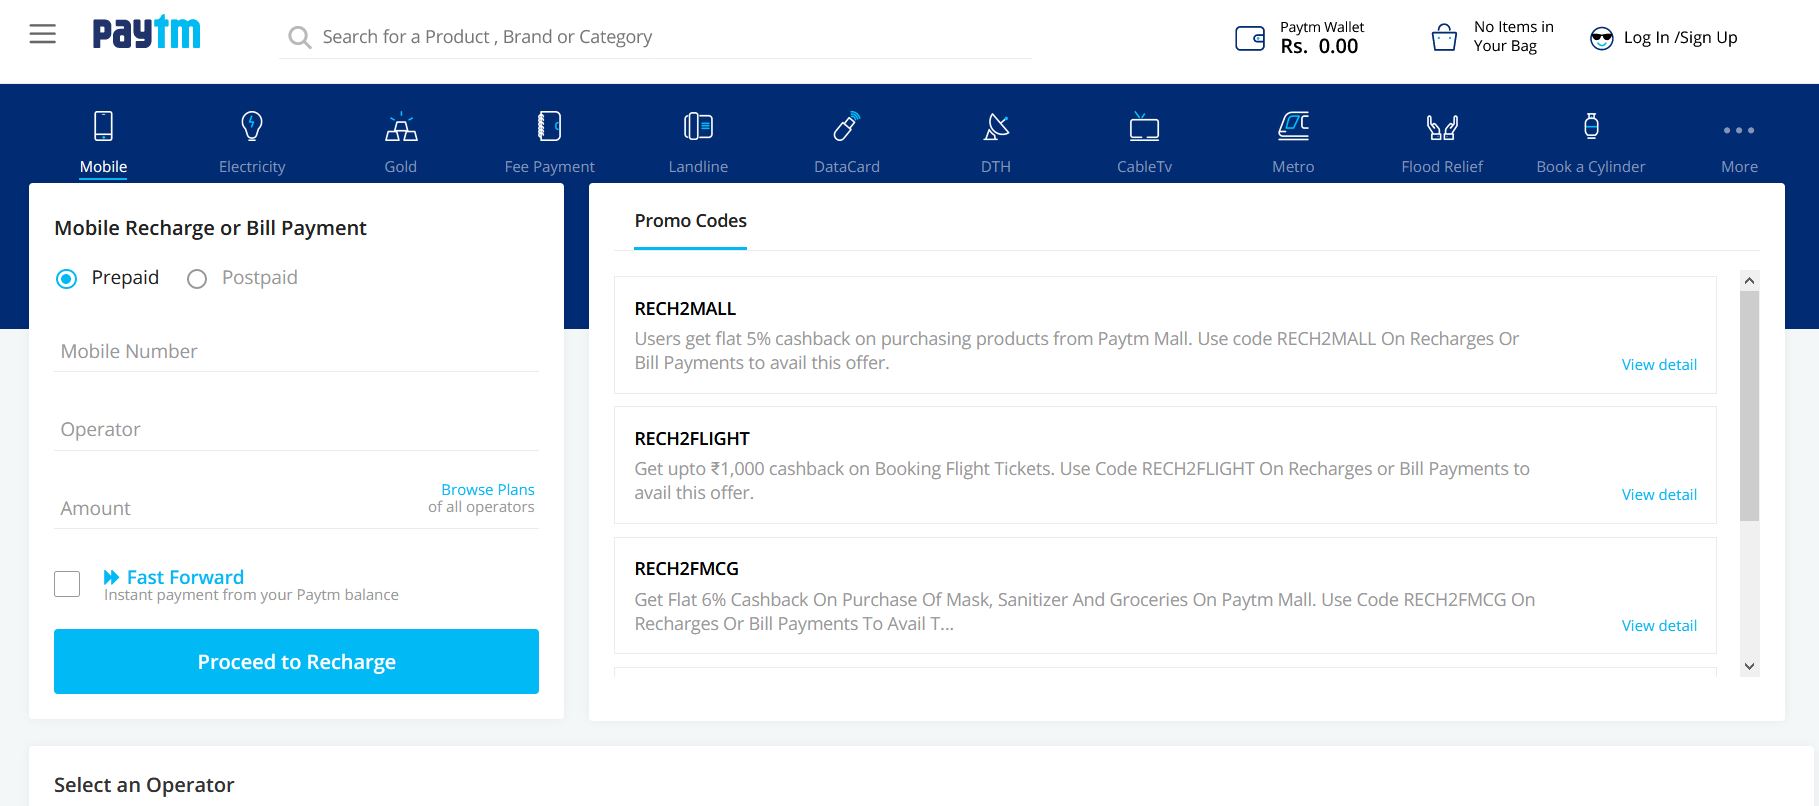The width and height of the screenshot is (1819, 806).
Task: Select the Electricity bulb icon
Action: (x=252, y=126)
